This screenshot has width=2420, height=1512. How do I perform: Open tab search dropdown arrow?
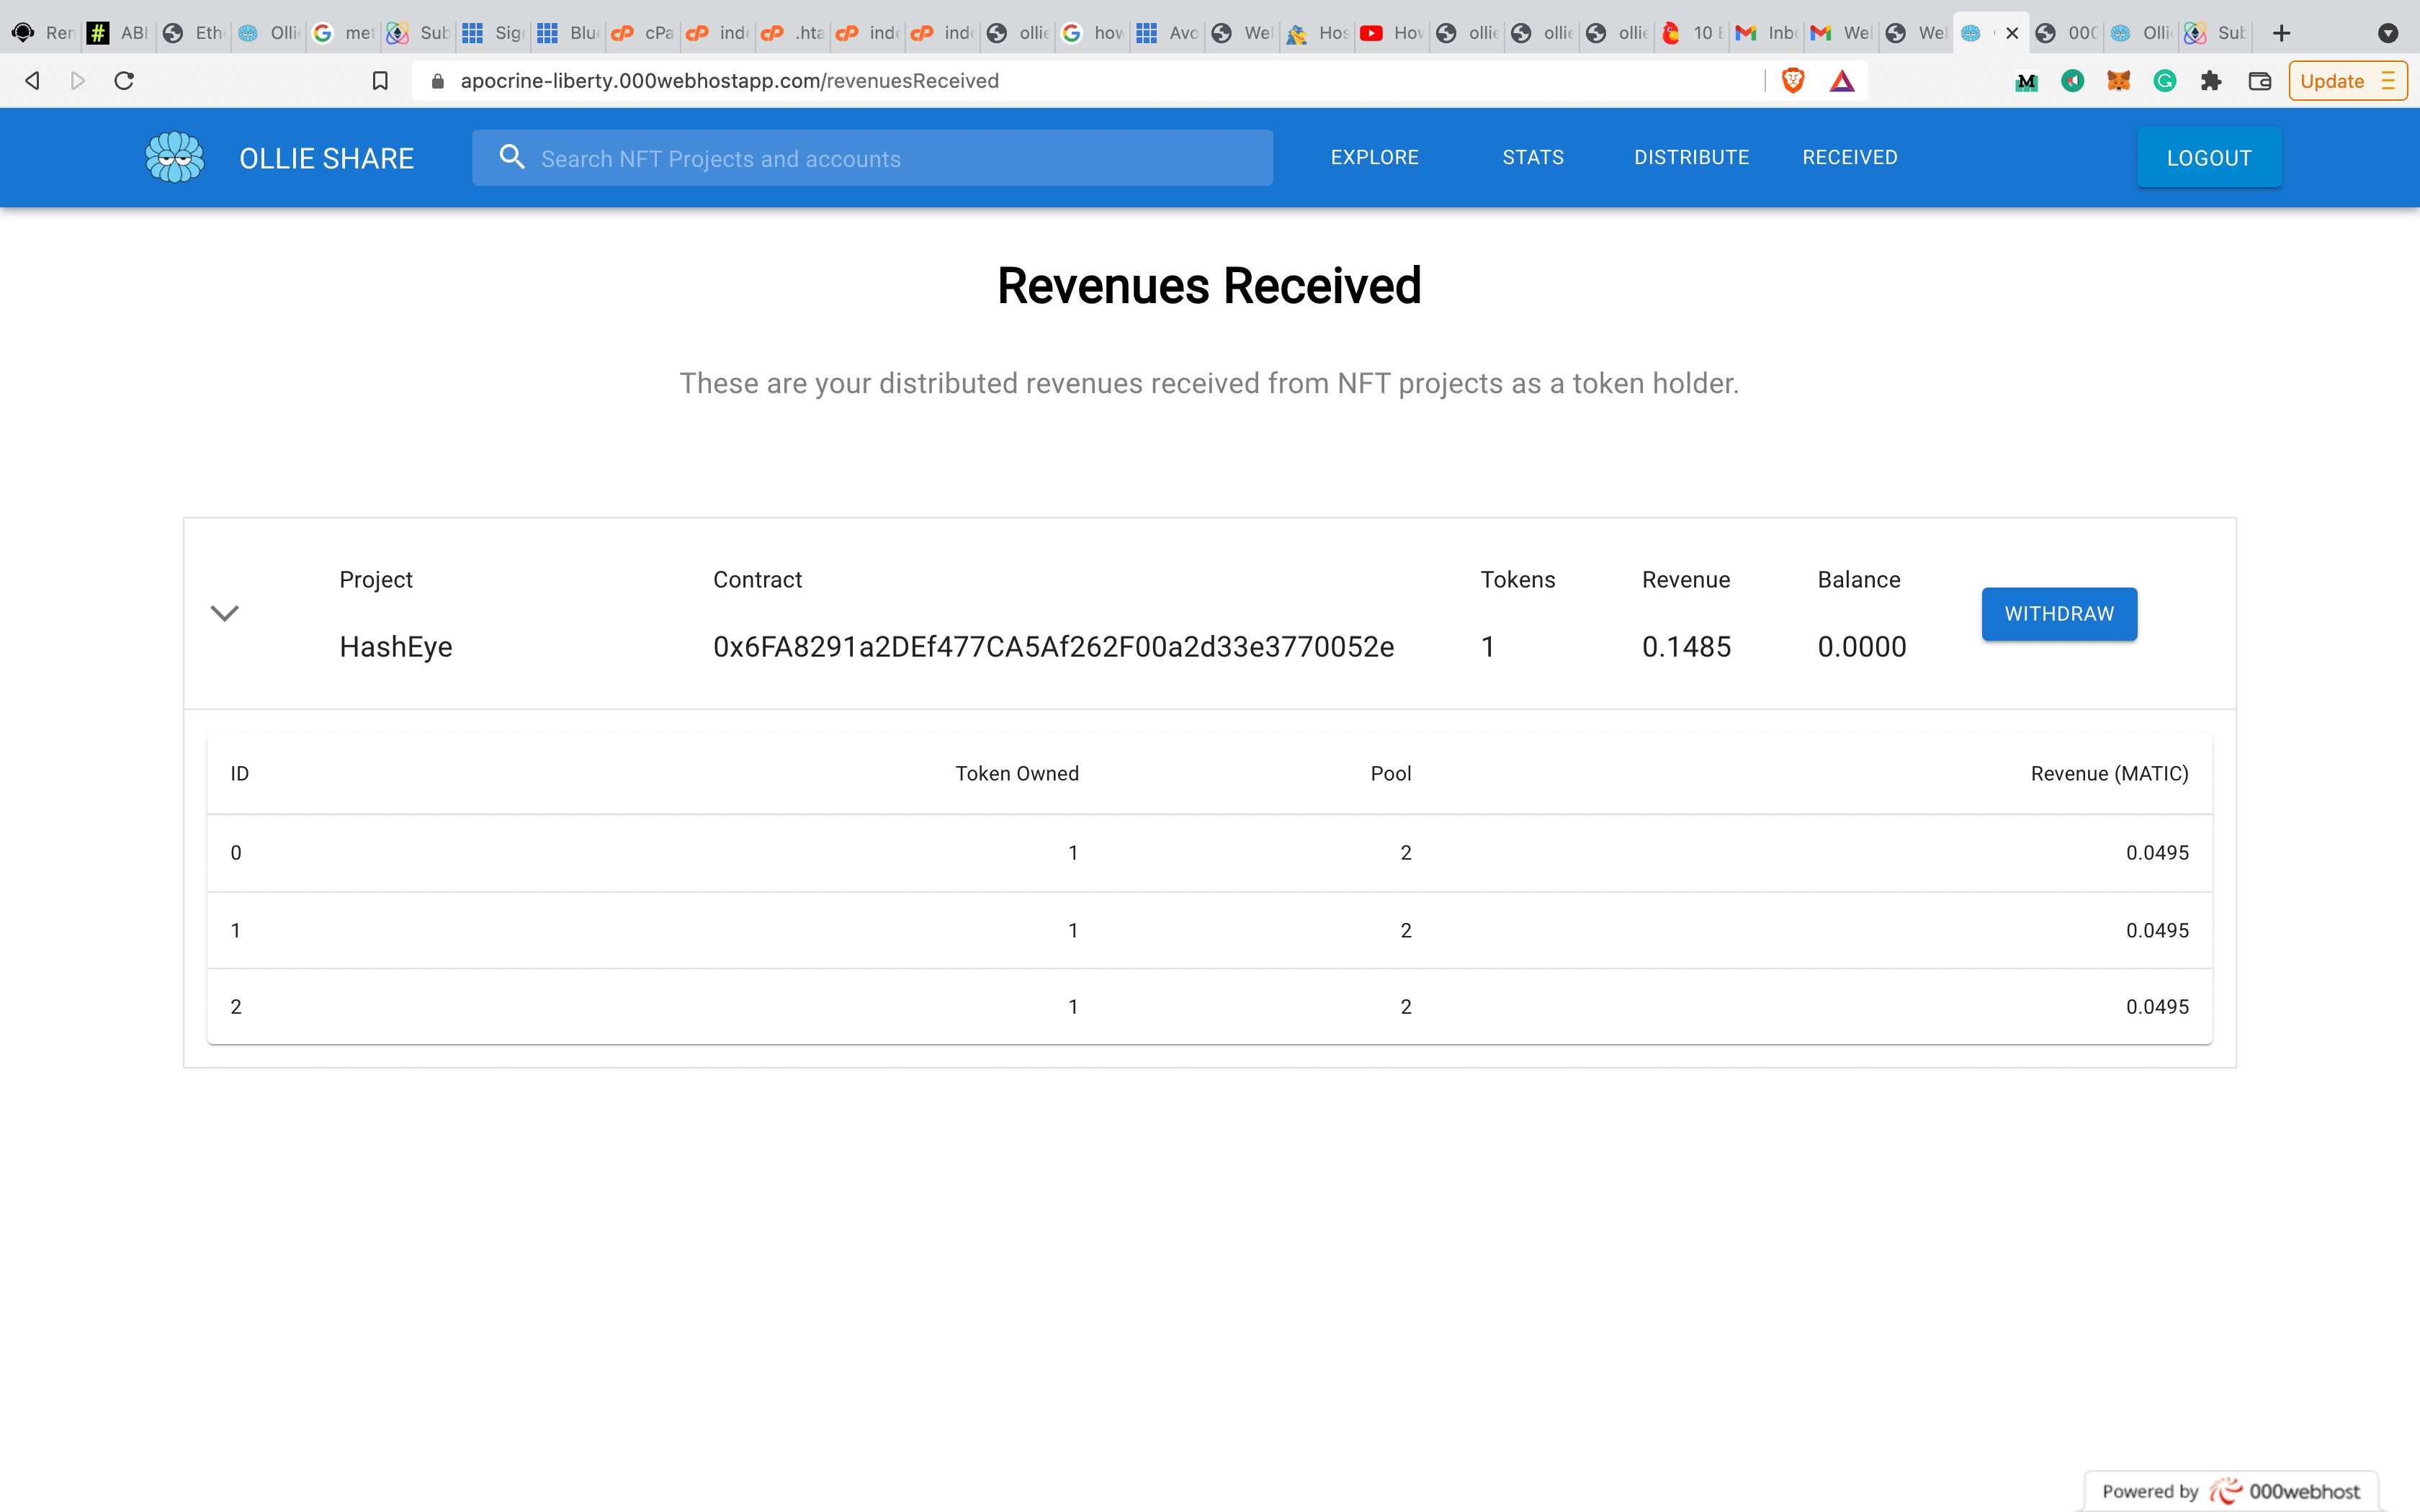point(2388,33)
